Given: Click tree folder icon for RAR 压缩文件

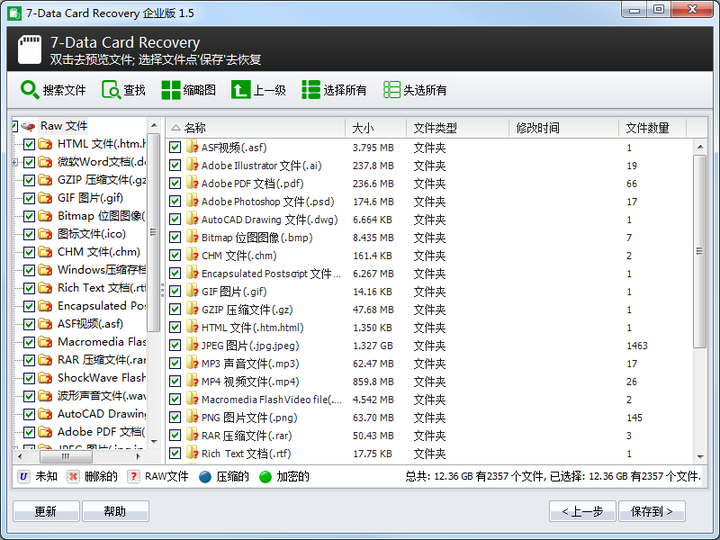Looking at the screenshot, I should click(45, 360).
